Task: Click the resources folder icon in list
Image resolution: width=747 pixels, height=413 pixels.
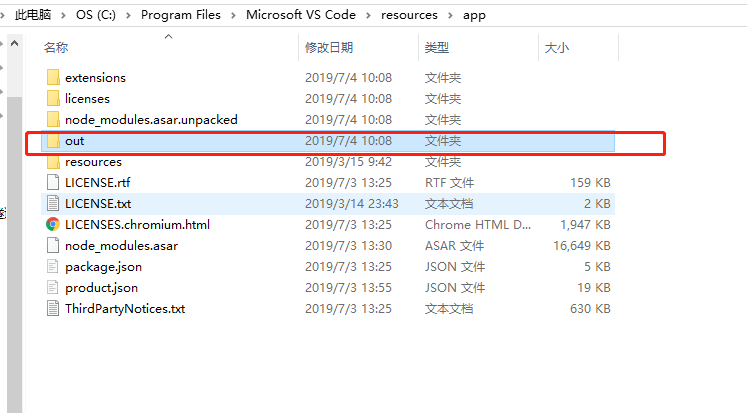Action: click(53, 162)
